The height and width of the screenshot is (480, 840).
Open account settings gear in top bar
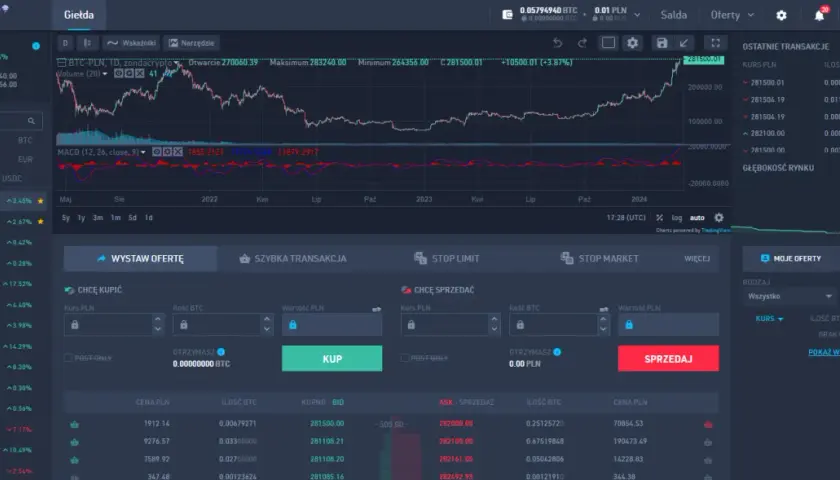tap(782, 16)
